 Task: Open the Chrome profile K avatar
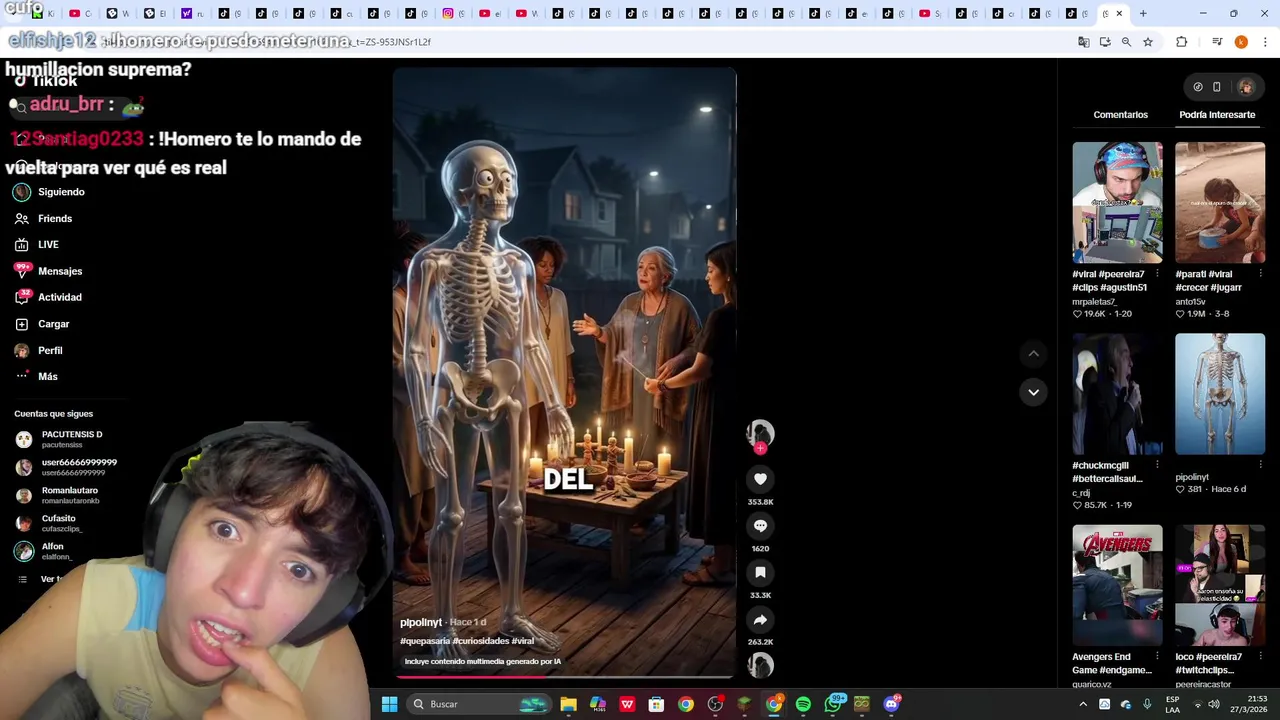[x=1241, y=42]
